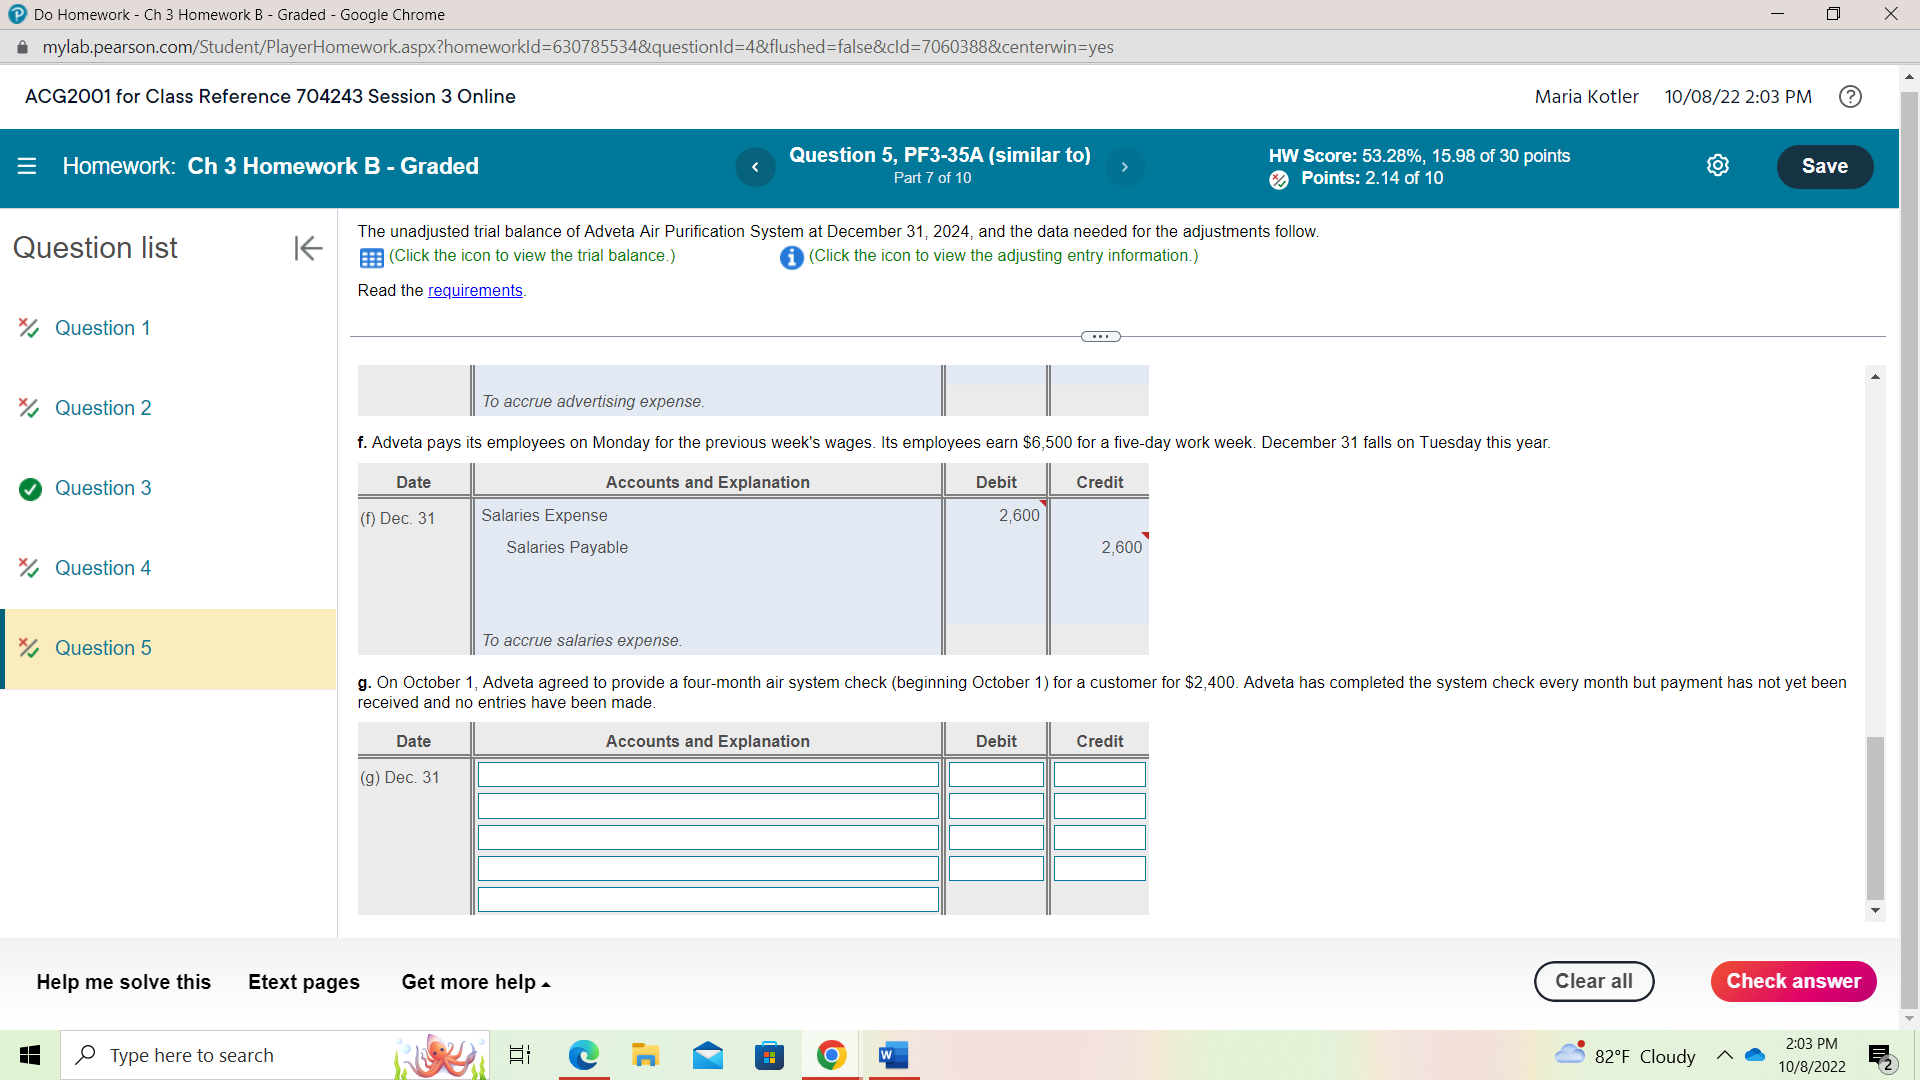This screenshot has width=1920, height=1080.
Task: Collapse the Question list panel
Action: click(308, 248)
